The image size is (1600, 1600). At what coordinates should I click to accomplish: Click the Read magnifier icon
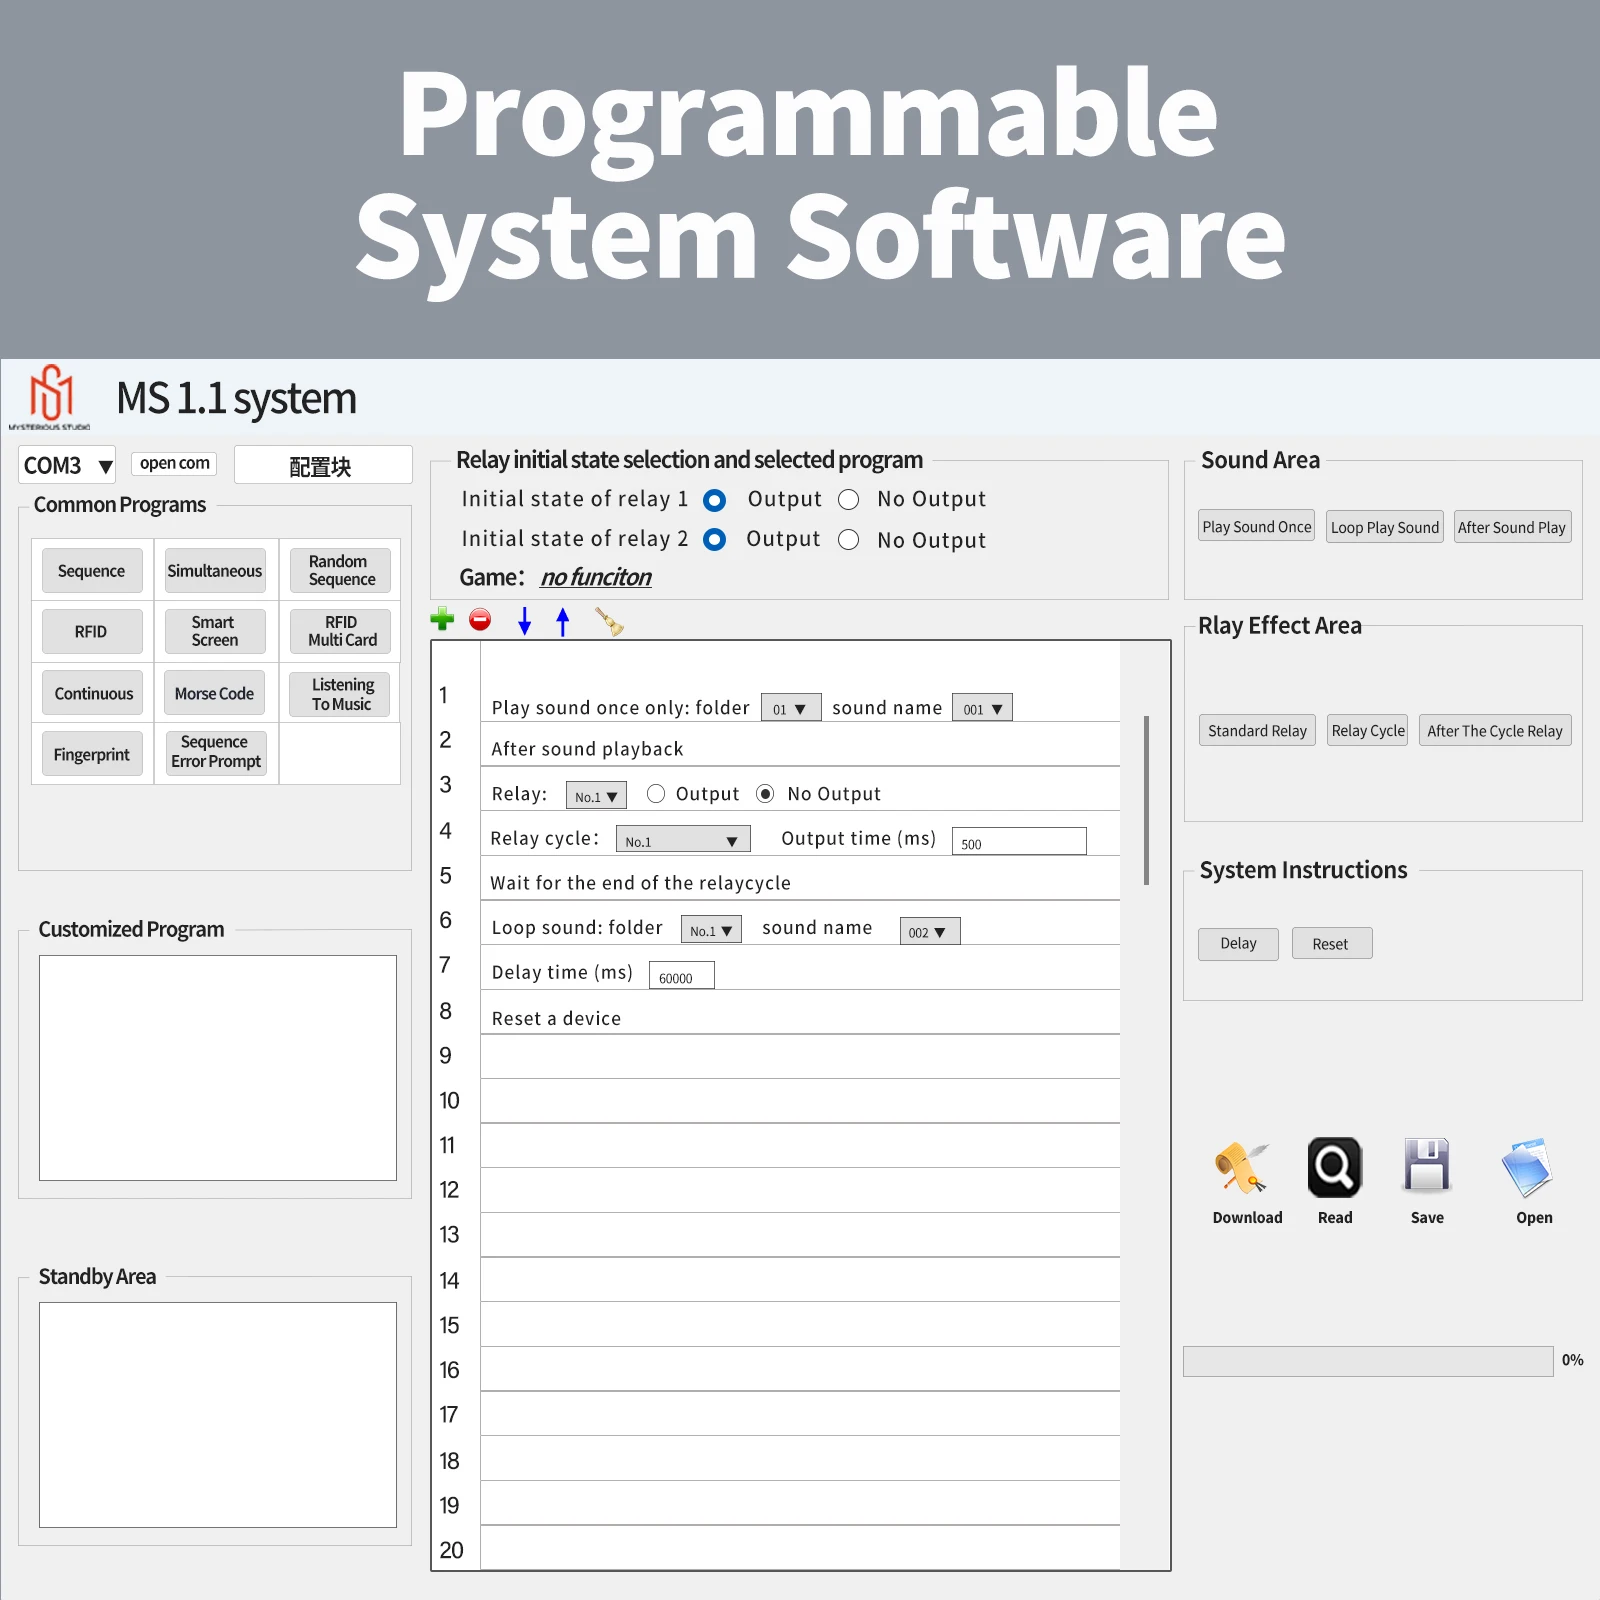(x=1335, y=1167)
